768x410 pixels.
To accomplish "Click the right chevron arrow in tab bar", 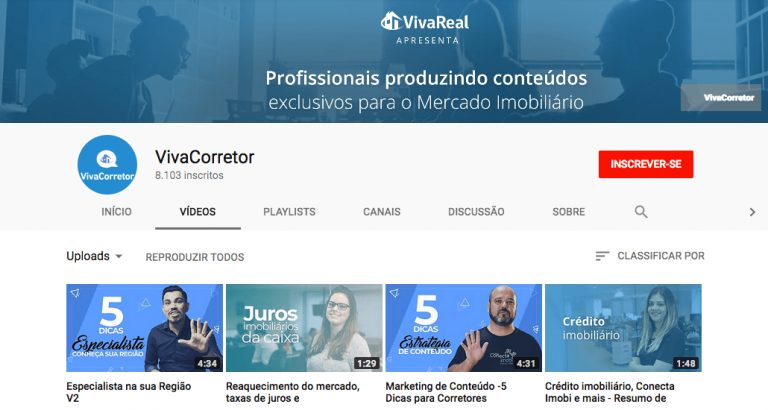I will tap(752, 212).
